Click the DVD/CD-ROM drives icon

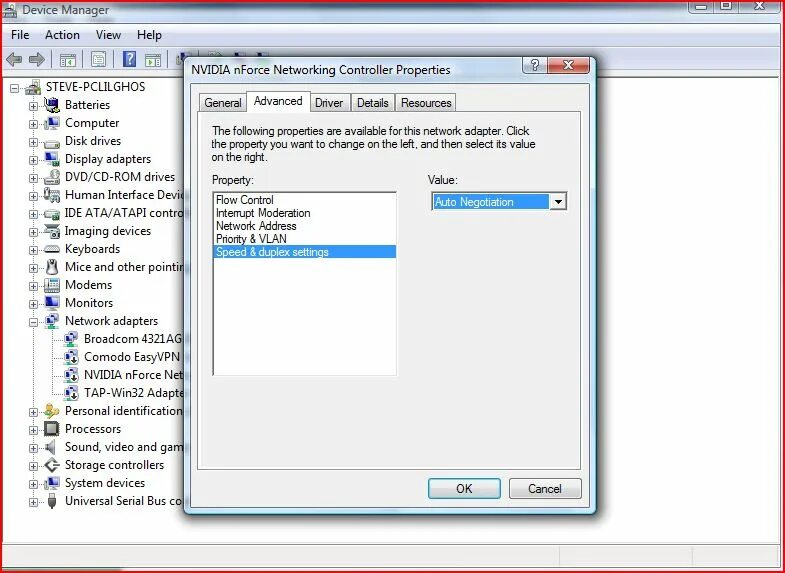[52, 177]
